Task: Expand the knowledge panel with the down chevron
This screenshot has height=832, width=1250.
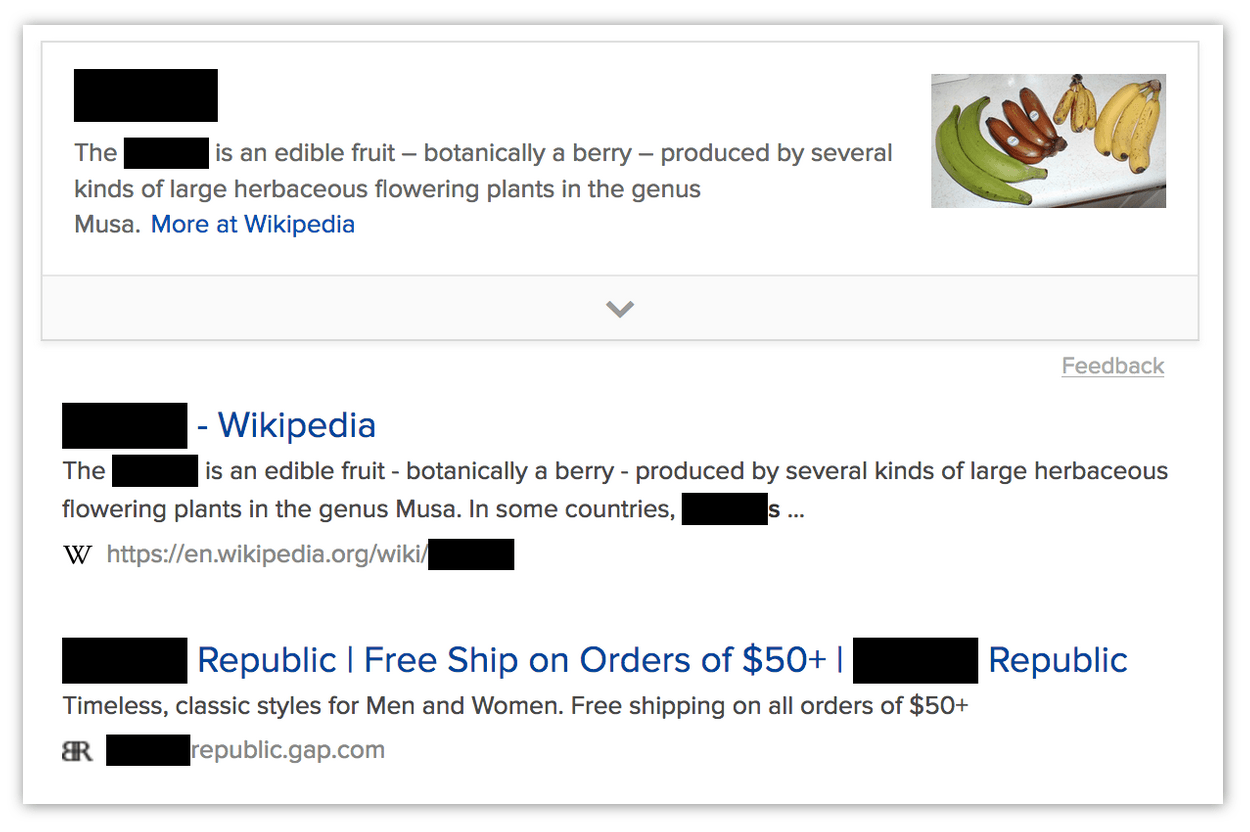Action: 619,309
